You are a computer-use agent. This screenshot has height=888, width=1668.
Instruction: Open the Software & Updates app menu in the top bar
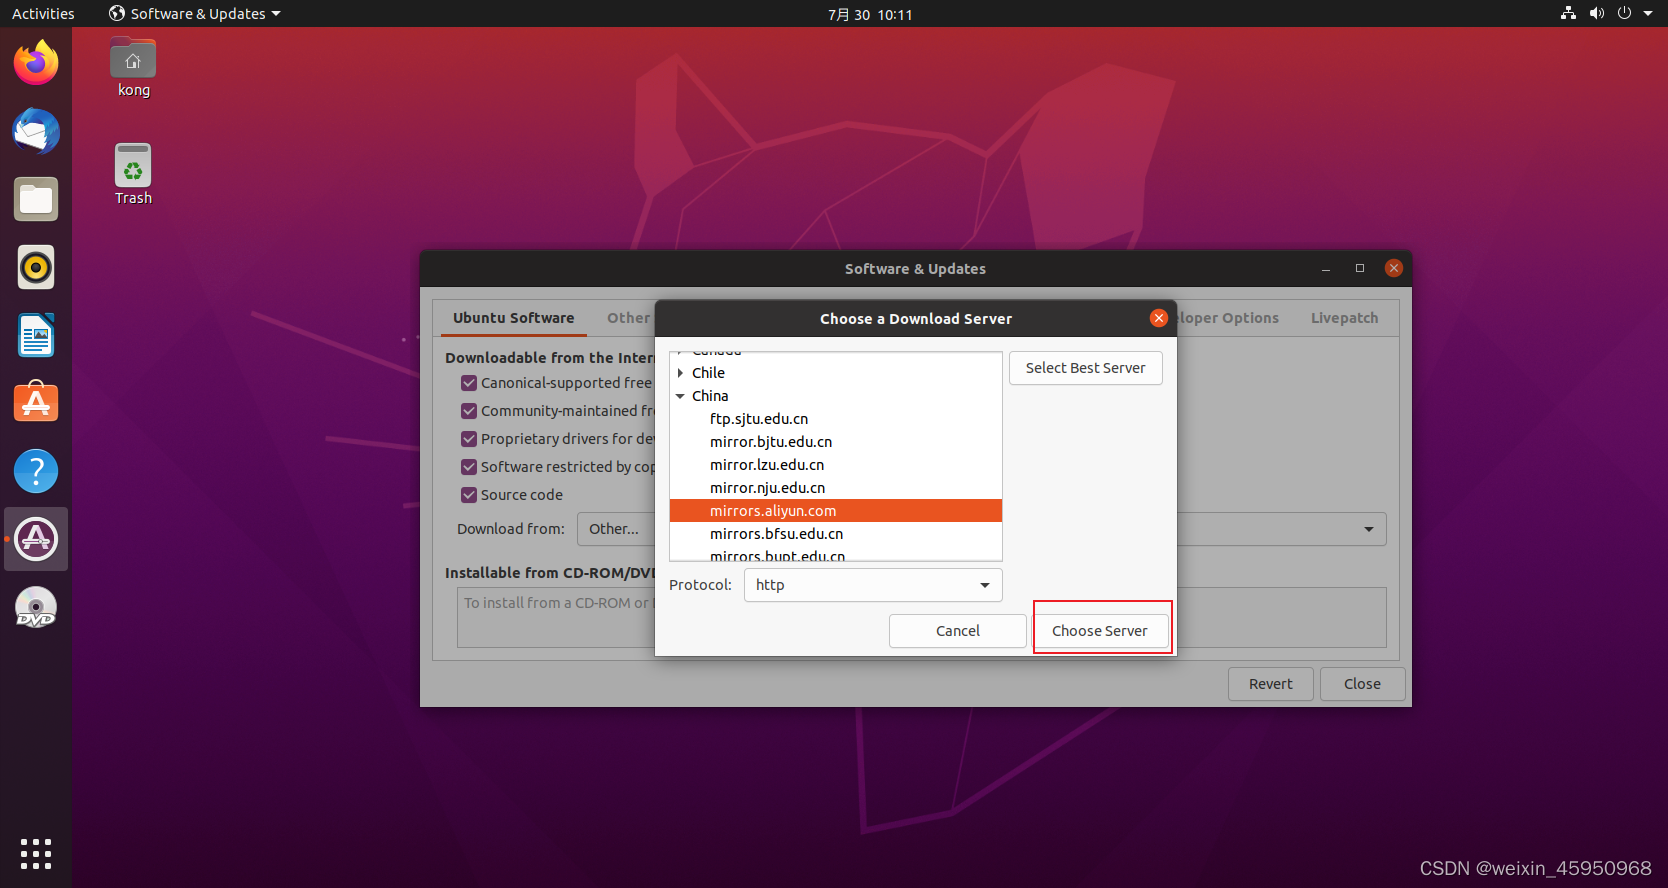tap(195, 13)
